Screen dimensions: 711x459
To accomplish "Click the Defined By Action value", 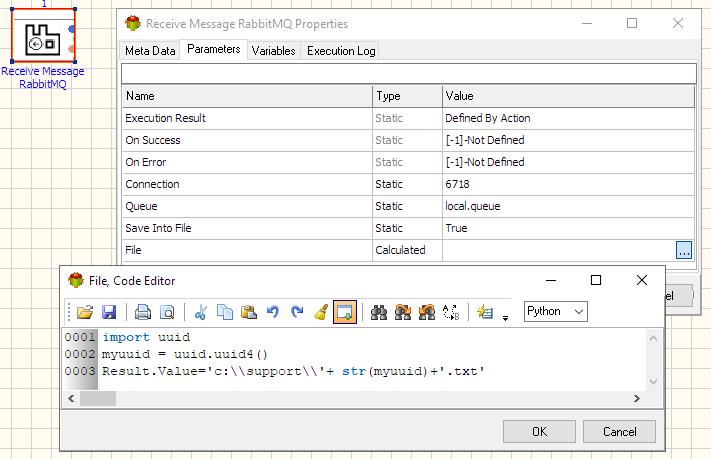I will [x=487, y=118].
